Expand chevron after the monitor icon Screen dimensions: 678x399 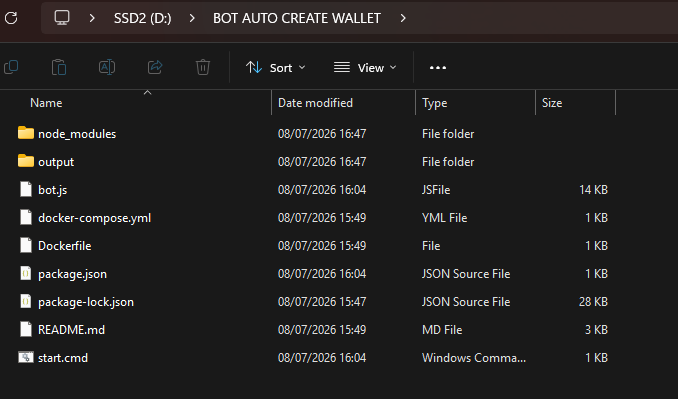tap(92, 18)
